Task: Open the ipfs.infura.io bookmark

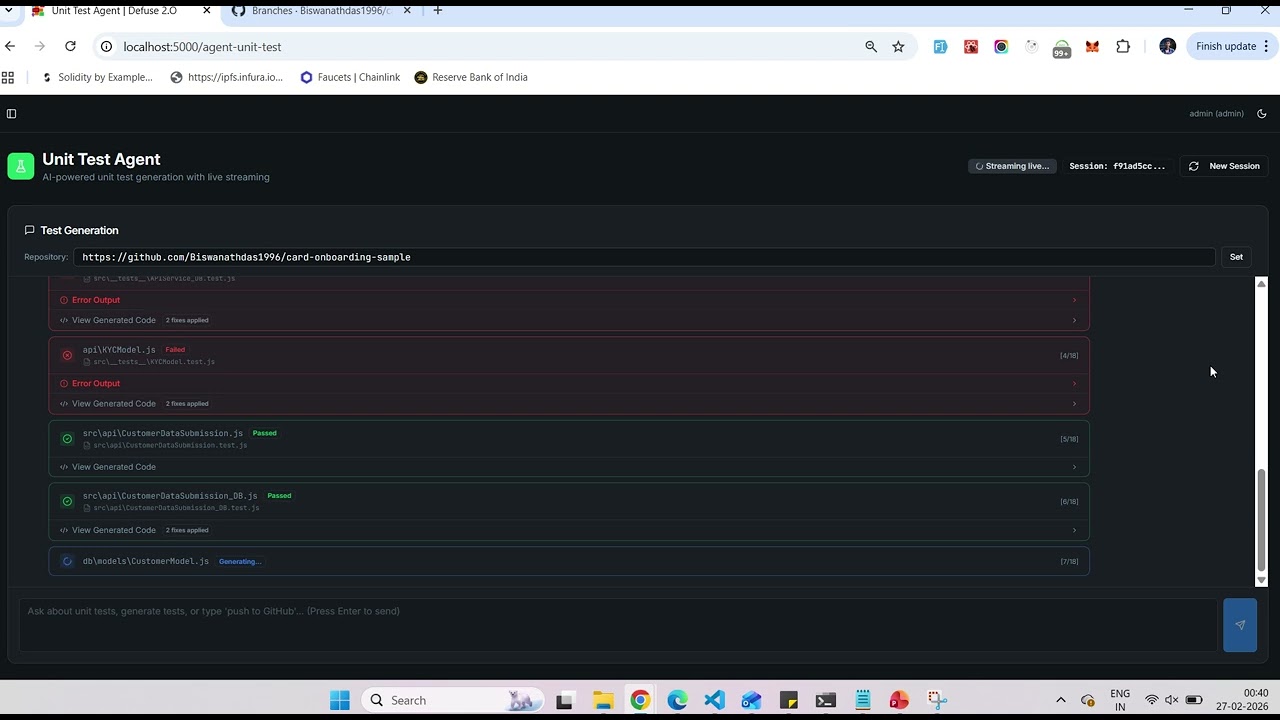Action: pyautogui.click(x=227, y=77)
